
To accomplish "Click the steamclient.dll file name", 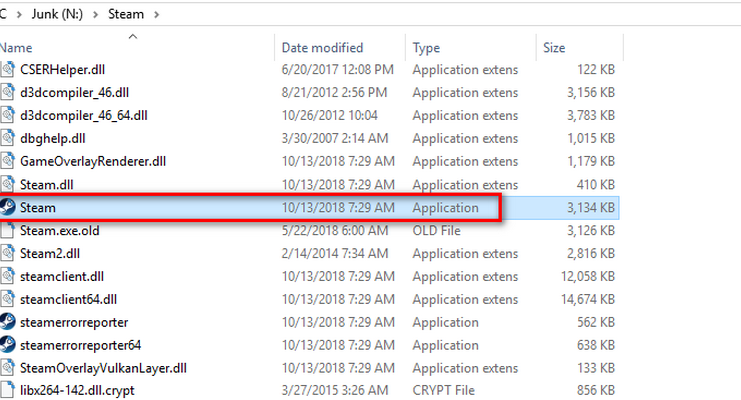I will point(62,277).
